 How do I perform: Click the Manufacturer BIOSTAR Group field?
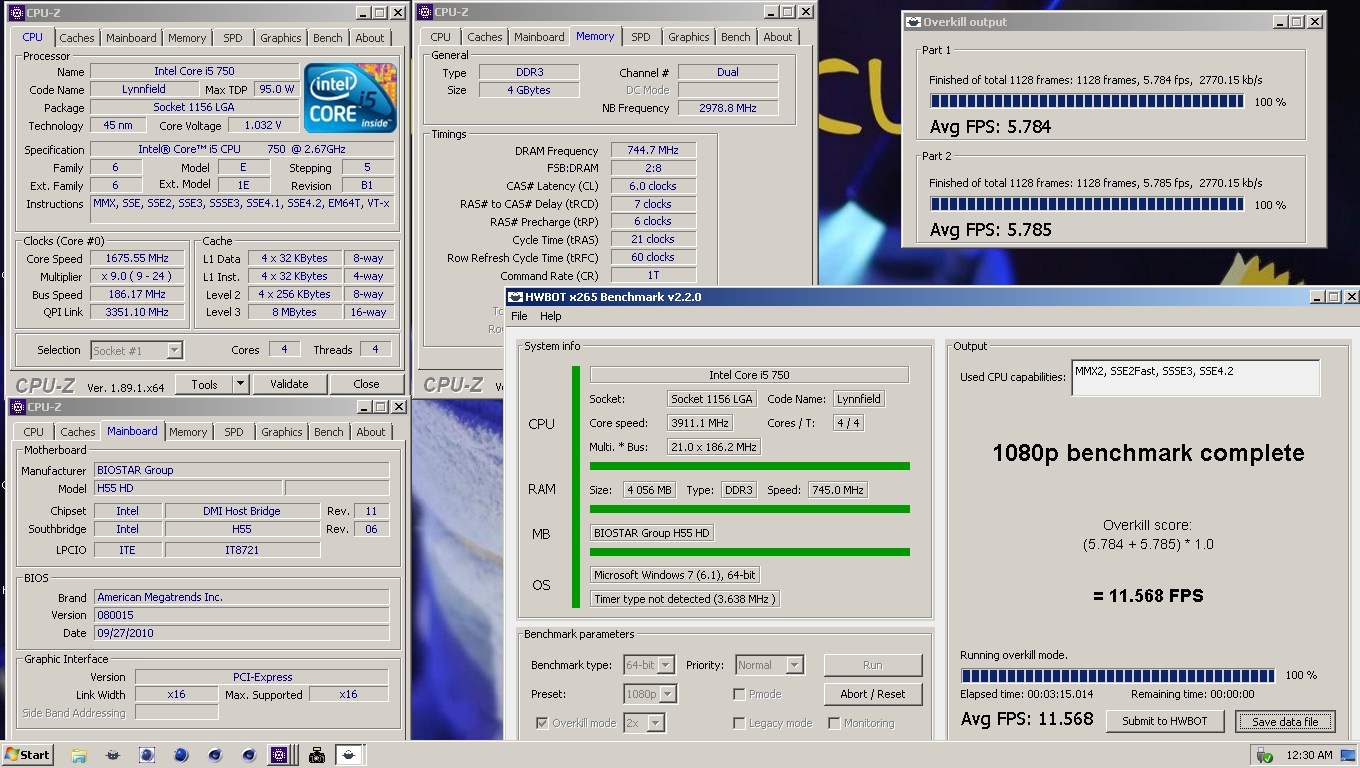tap(240, 470)
